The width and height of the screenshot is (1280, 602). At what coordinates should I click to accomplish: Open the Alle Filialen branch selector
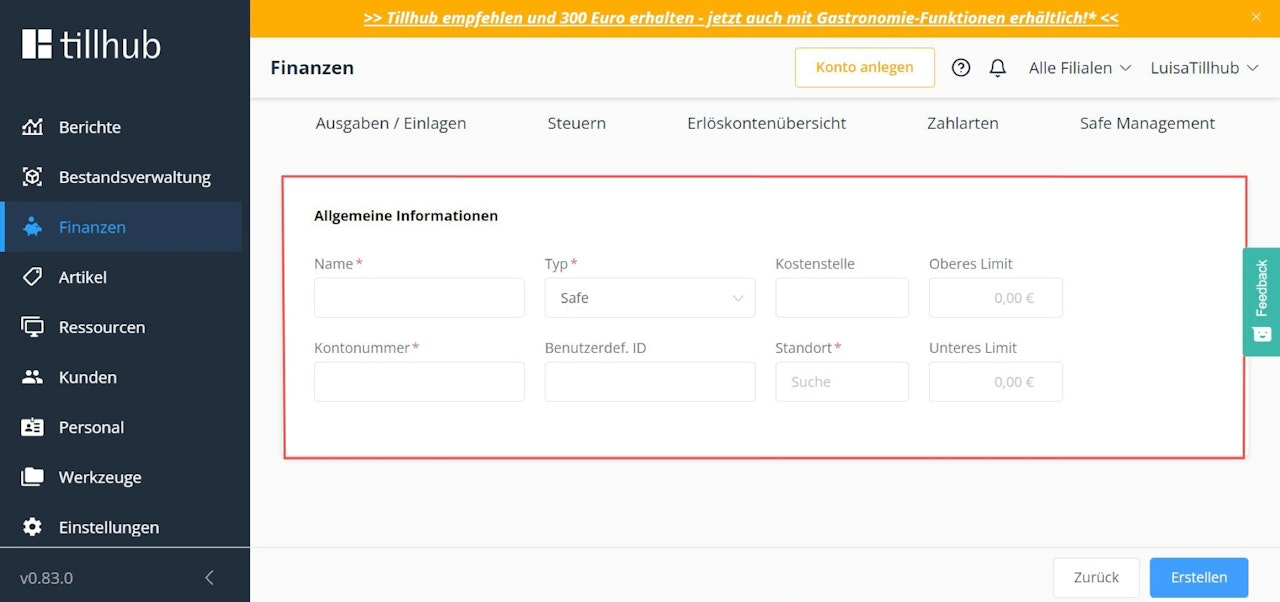1079,68
